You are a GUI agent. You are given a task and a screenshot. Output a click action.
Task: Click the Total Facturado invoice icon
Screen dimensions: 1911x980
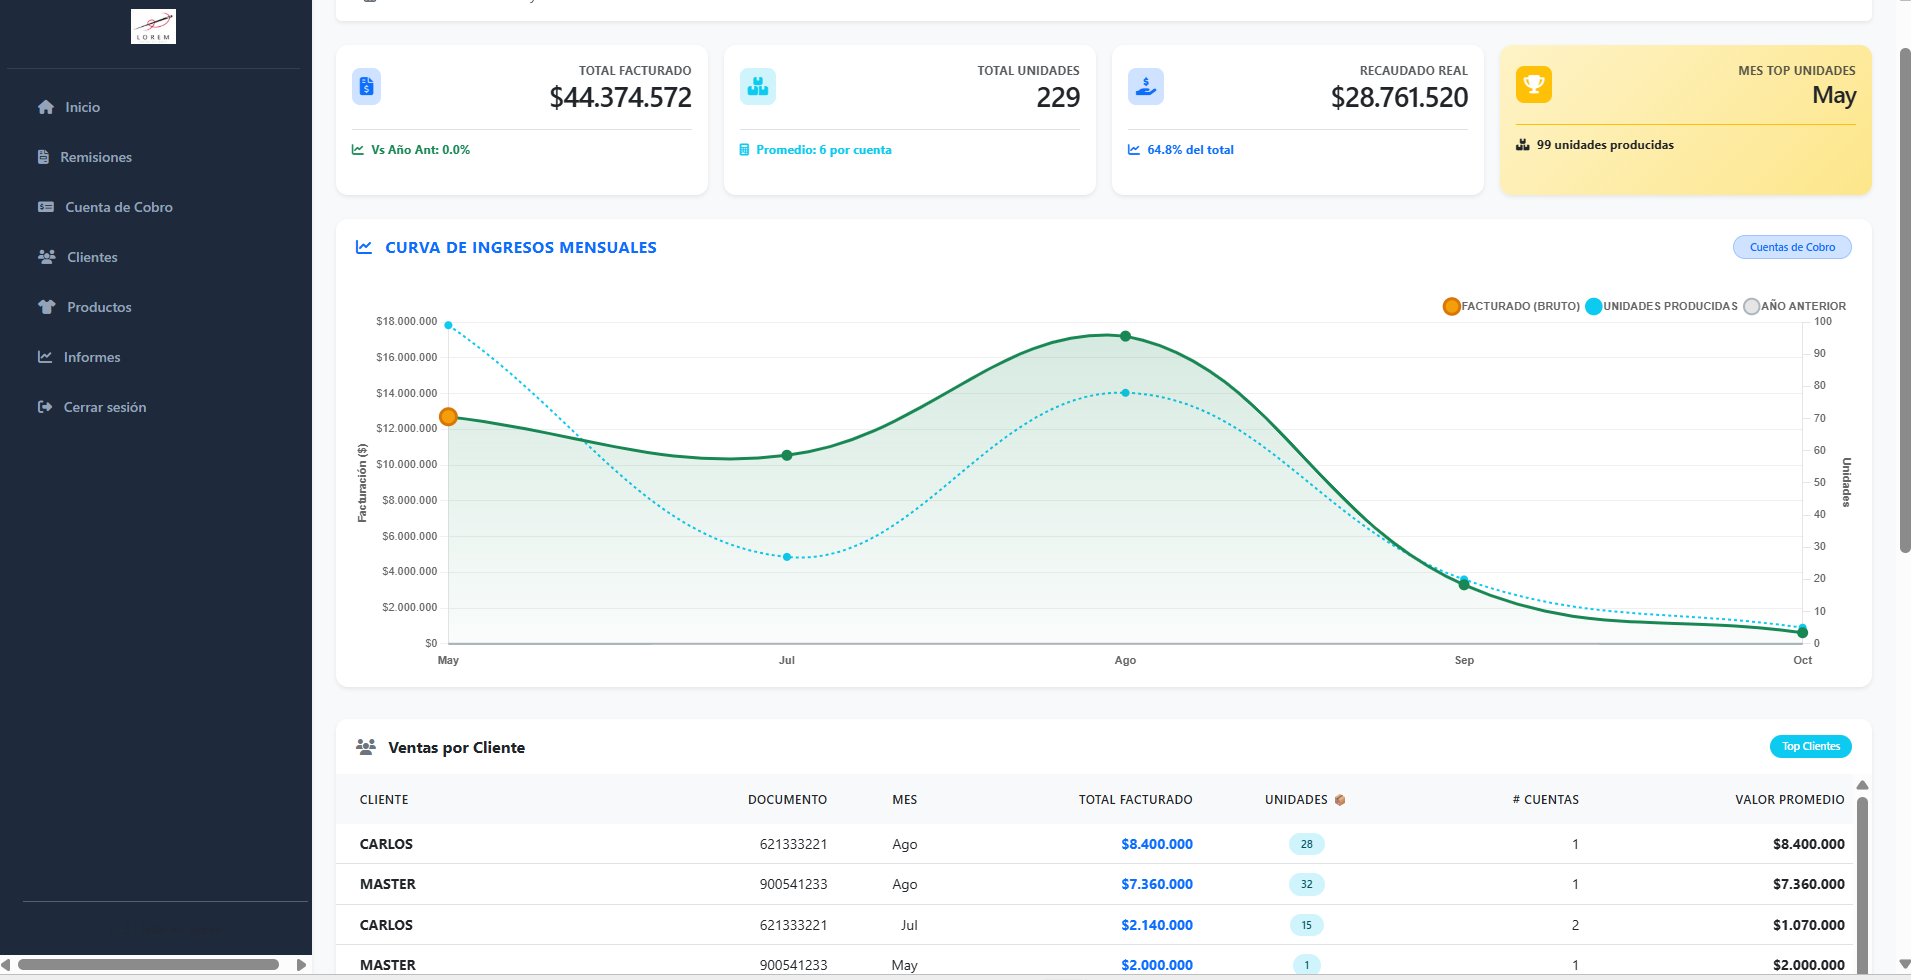tap(366, 87)
